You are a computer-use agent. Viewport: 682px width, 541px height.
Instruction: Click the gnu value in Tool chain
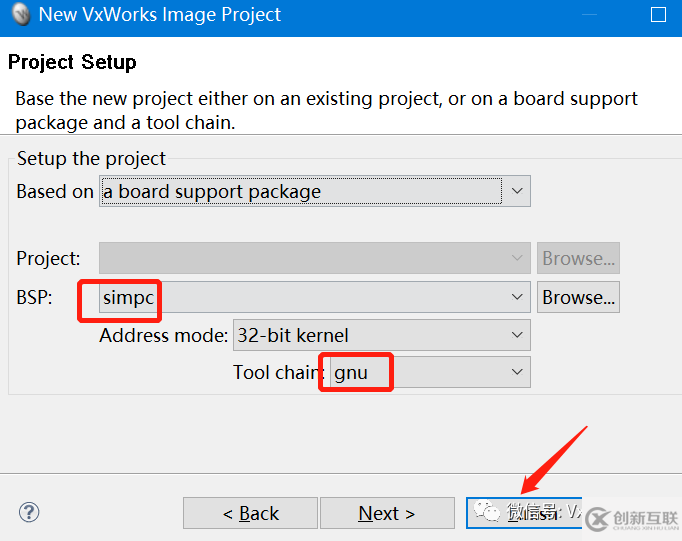[x=351, y=373]
